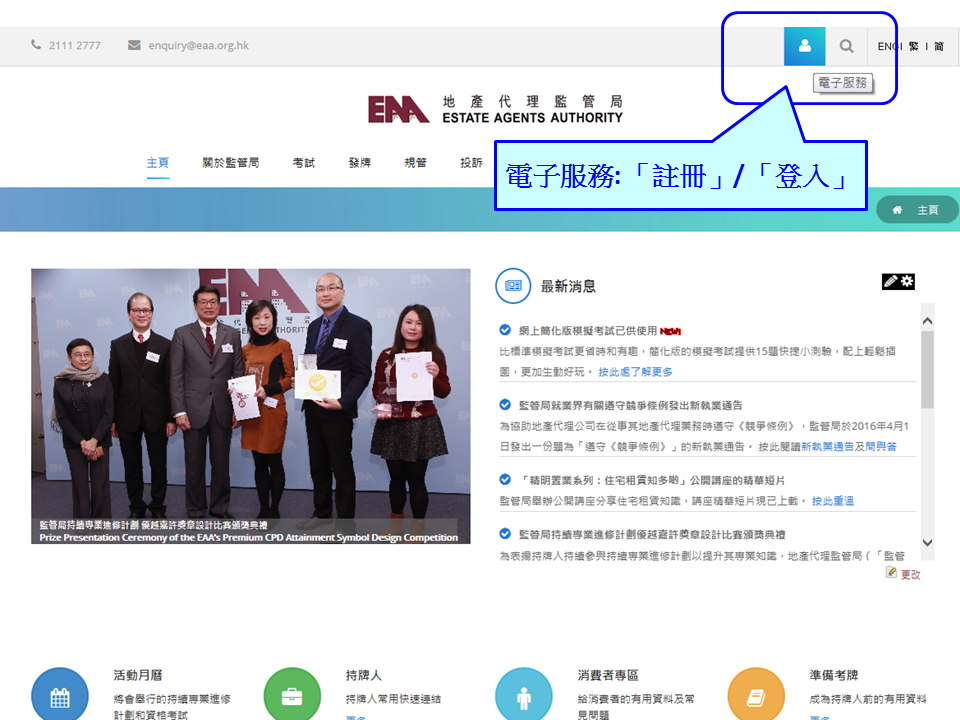Click the pencil edit icon above news

(x=890, y=282)
